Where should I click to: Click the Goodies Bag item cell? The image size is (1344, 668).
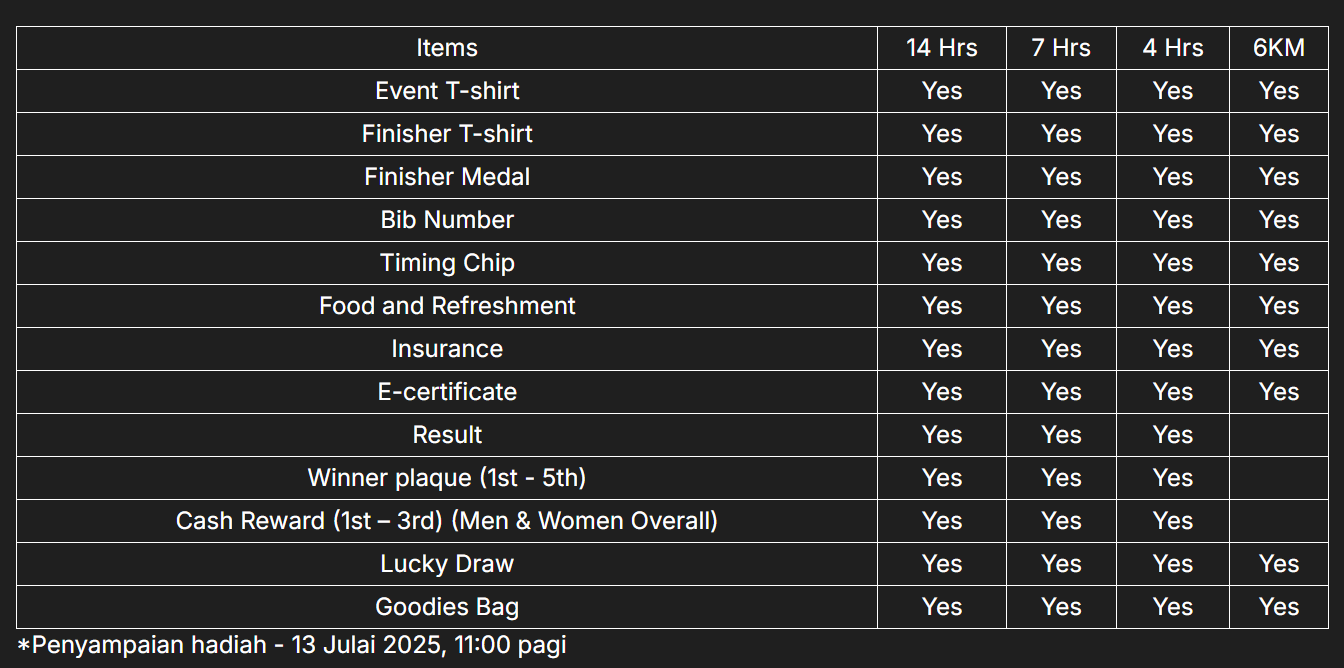click(x=447, y=607)
